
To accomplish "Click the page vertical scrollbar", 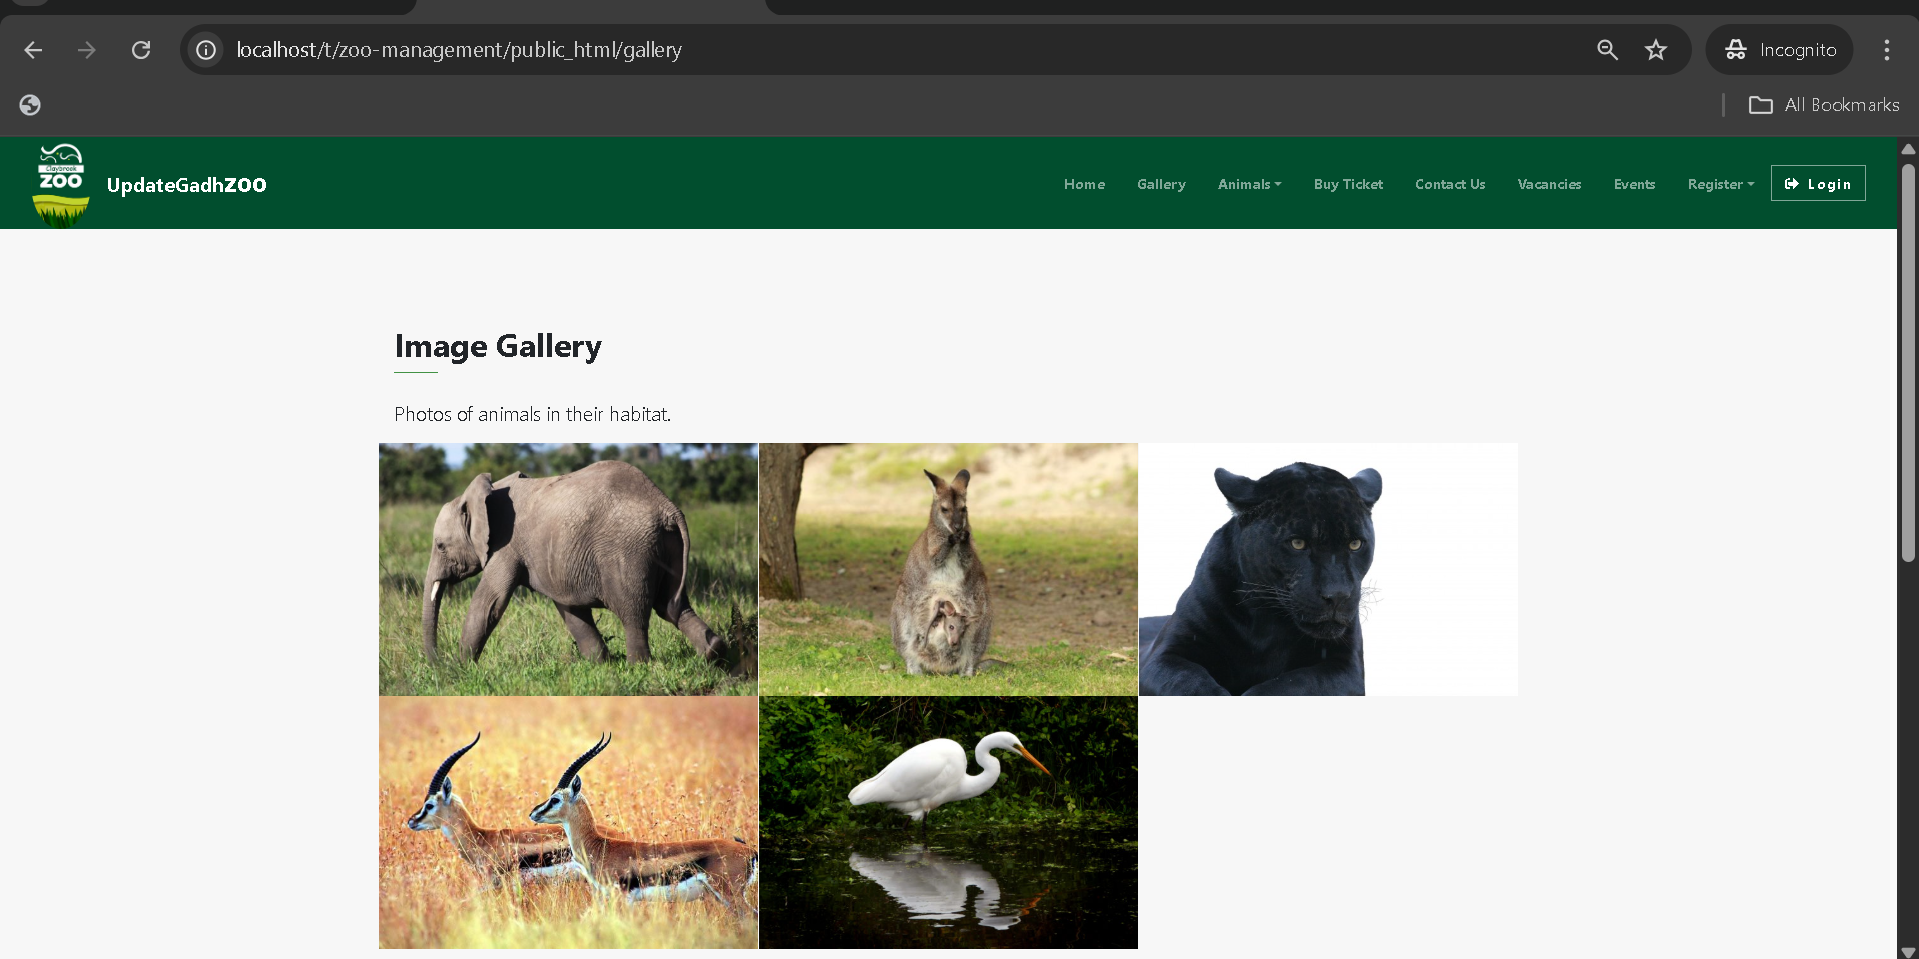I will coord(1908,362).
